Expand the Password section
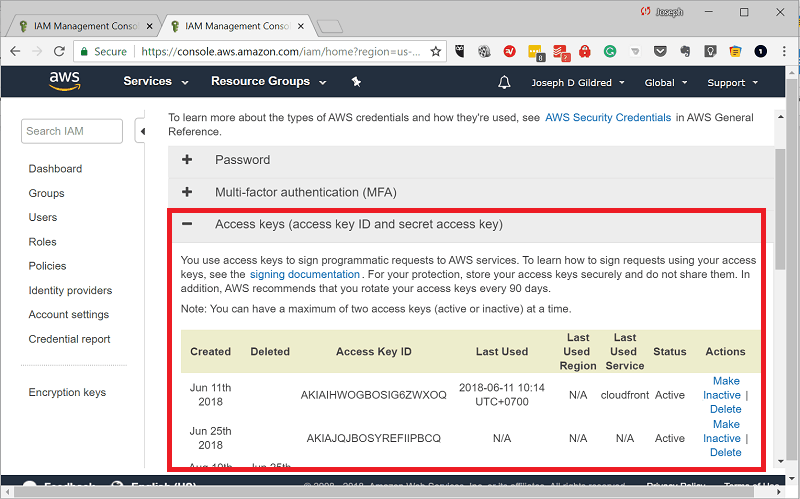 [x=187, y=160]
